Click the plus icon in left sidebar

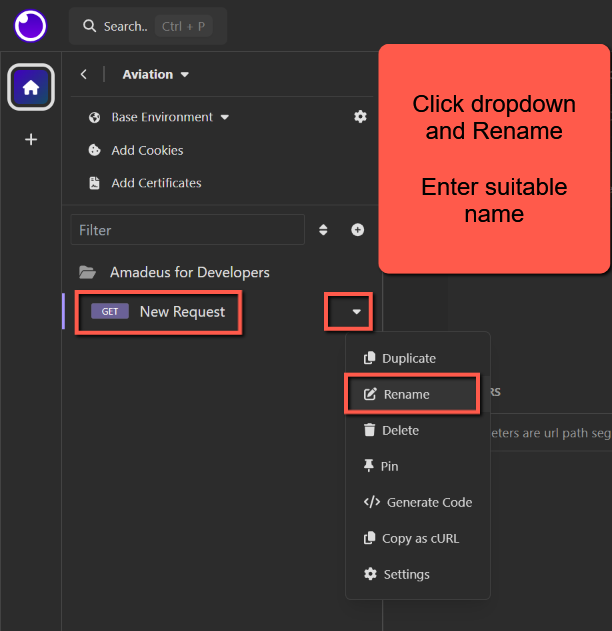click(x=31, y=140)
